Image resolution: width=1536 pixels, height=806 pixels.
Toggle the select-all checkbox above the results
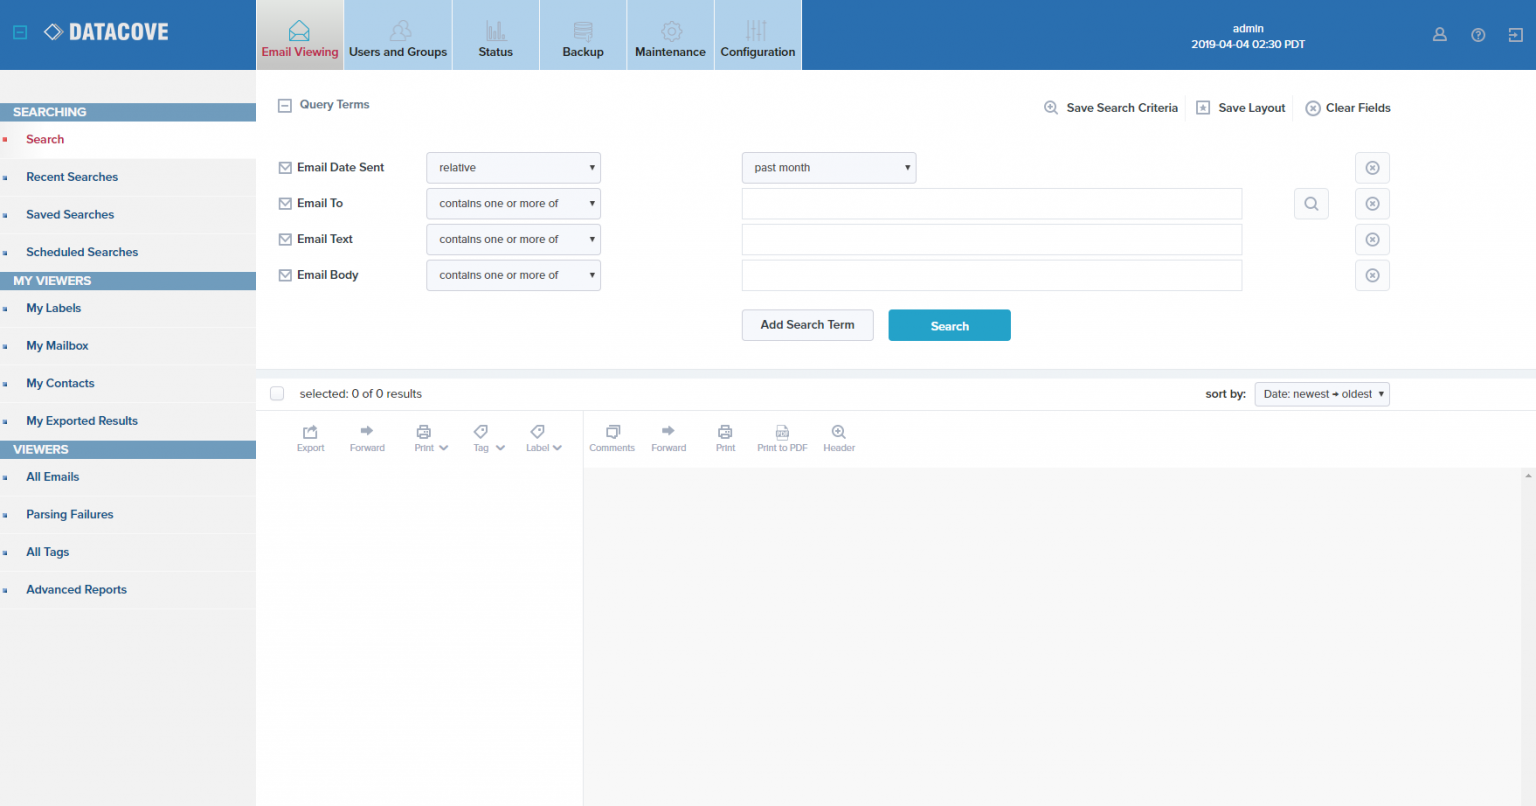277,393
